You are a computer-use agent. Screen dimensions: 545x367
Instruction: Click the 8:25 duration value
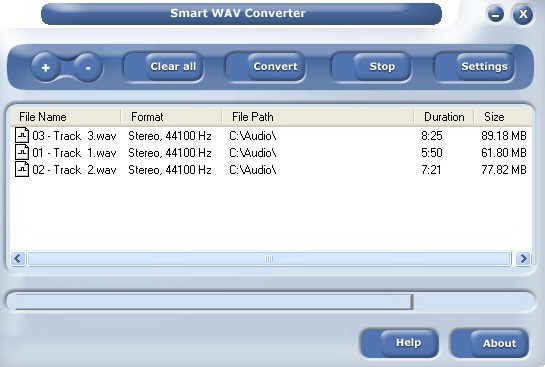click(432, 136)
